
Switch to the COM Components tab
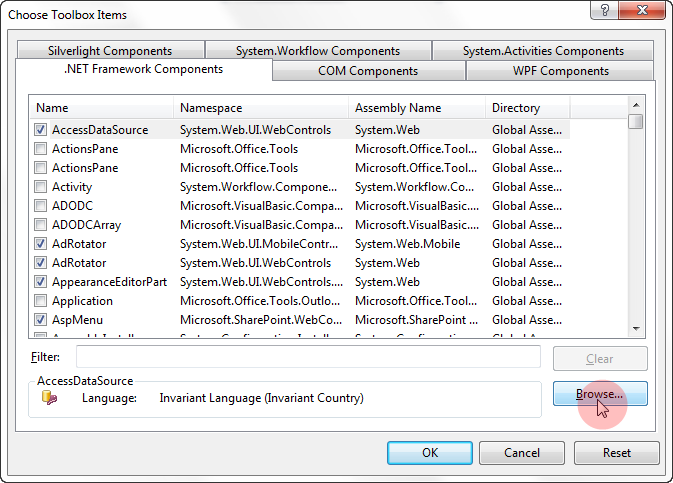pyautogui.click(x=368, y=71)
